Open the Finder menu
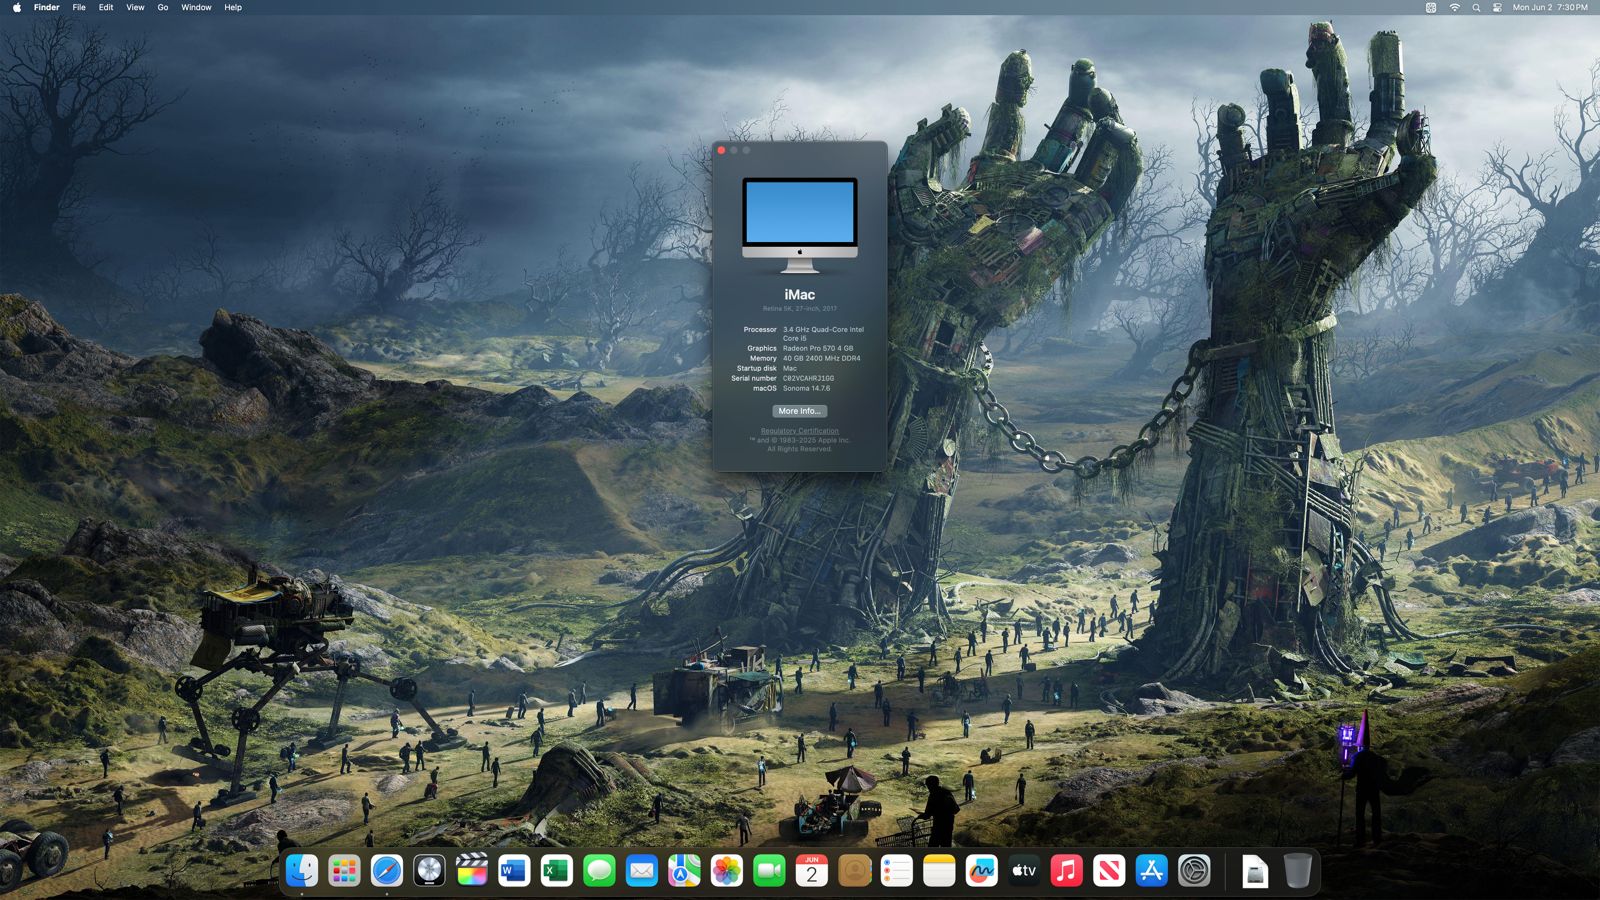Viewport: 1600px width, 900px height. coord(46,7)
